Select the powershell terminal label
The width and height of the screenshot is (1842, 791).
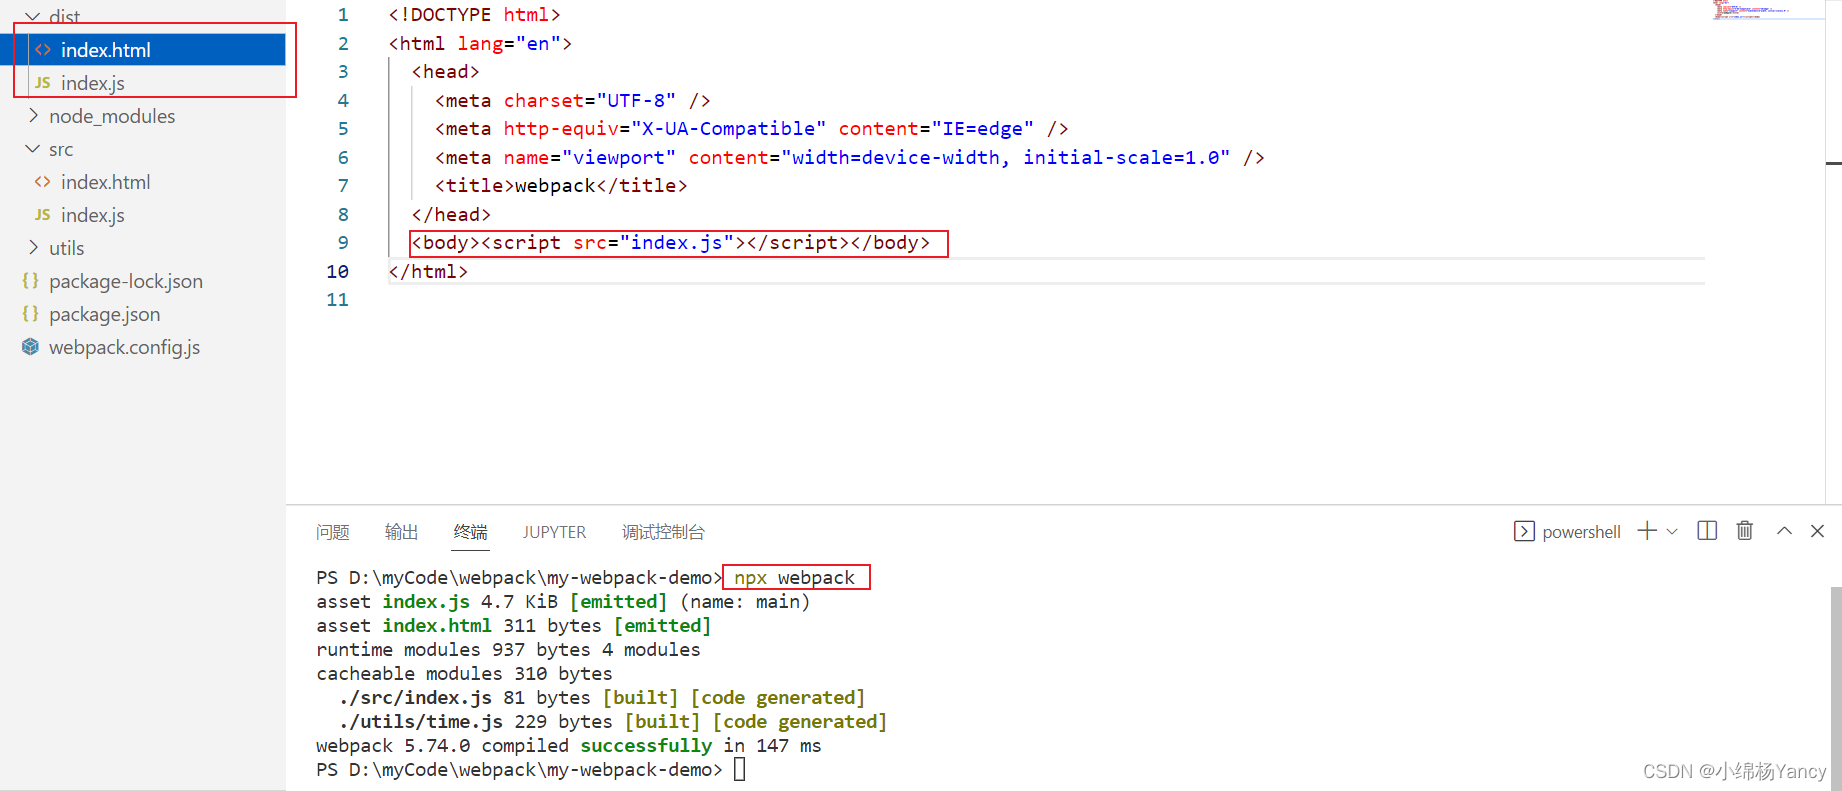1581,532
